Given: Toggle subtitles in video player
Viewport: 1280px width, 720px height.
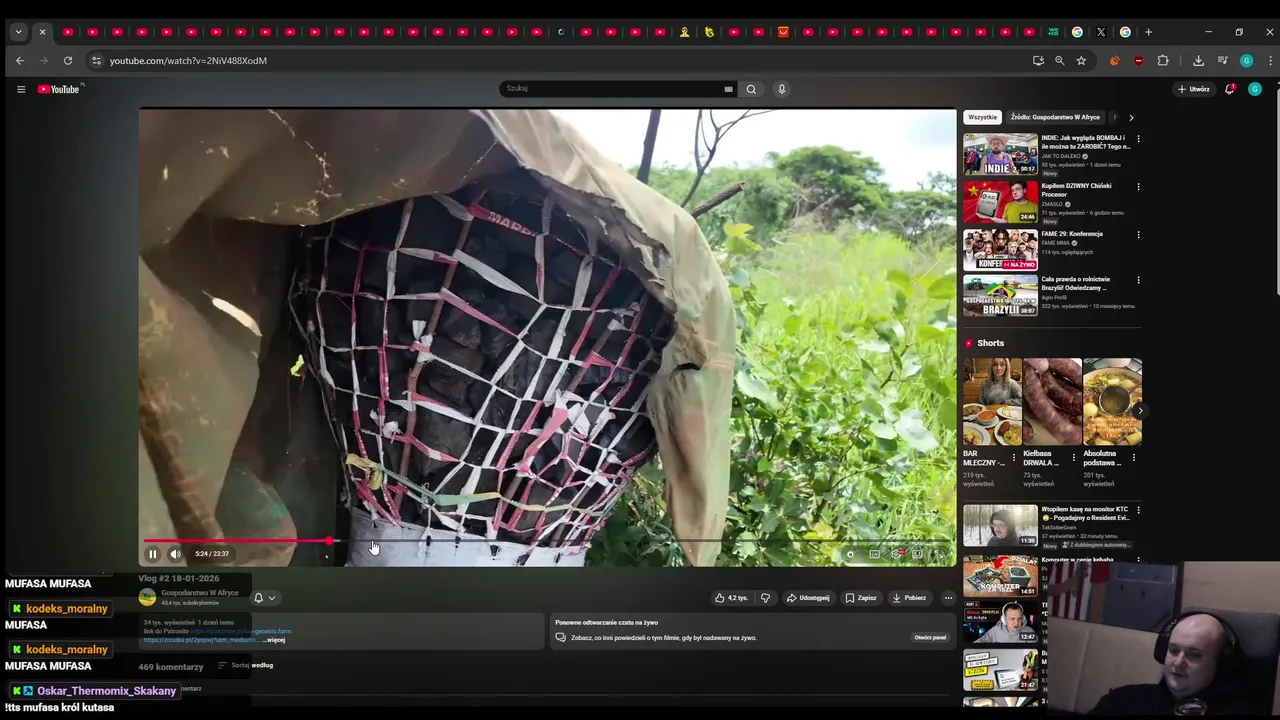Looking at the screenshot, I should coord(875,554).
